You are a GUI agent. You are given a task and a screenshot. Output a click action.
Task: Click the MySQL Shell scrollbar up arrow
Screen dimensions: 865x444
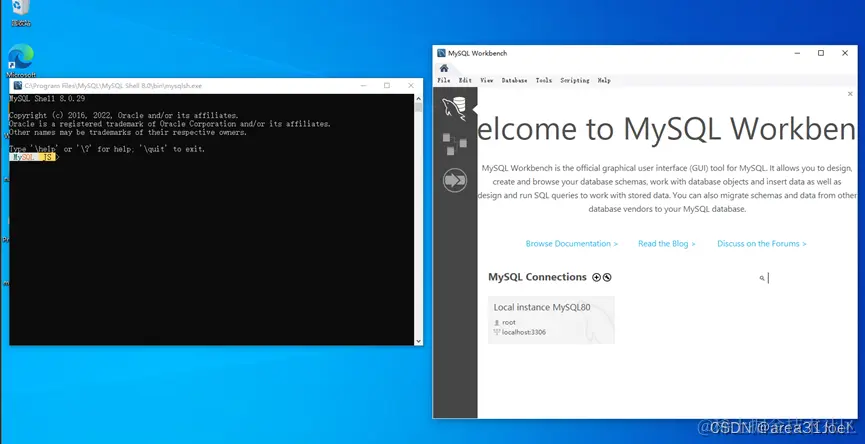(419, 98)
